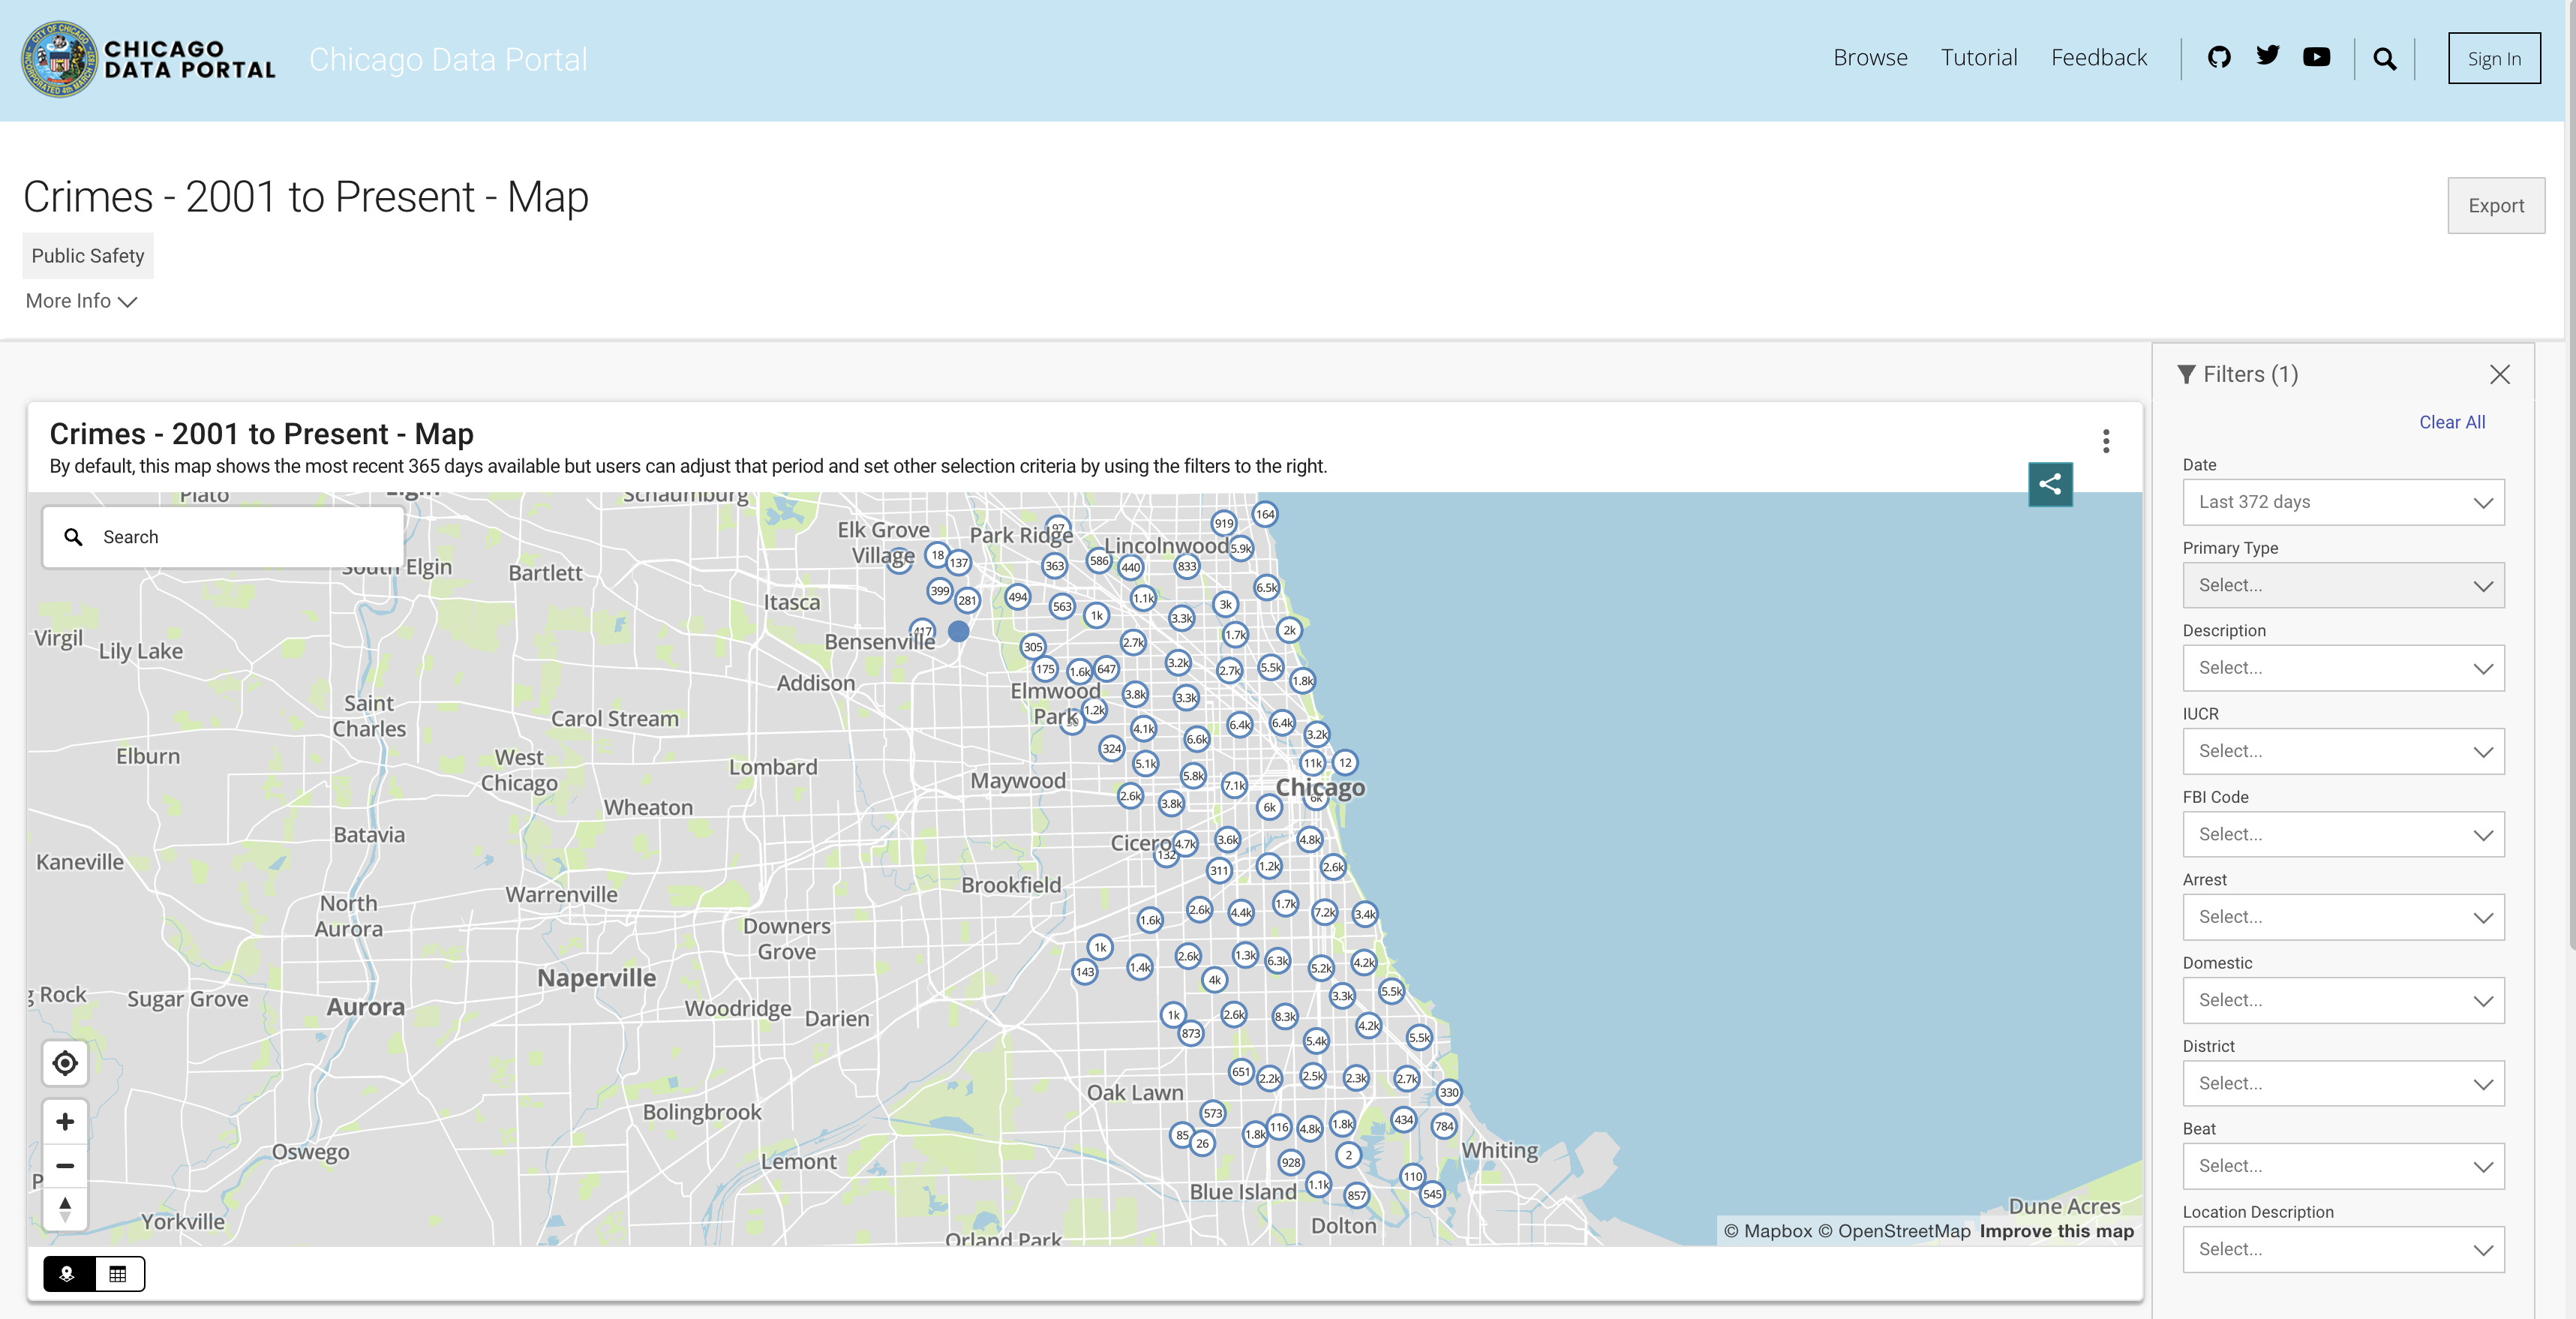This screenshot has height=1319, width=2576.
Task: Click the header search magnifier icon
Action: pyautogui.click(x=2384, y=59)
